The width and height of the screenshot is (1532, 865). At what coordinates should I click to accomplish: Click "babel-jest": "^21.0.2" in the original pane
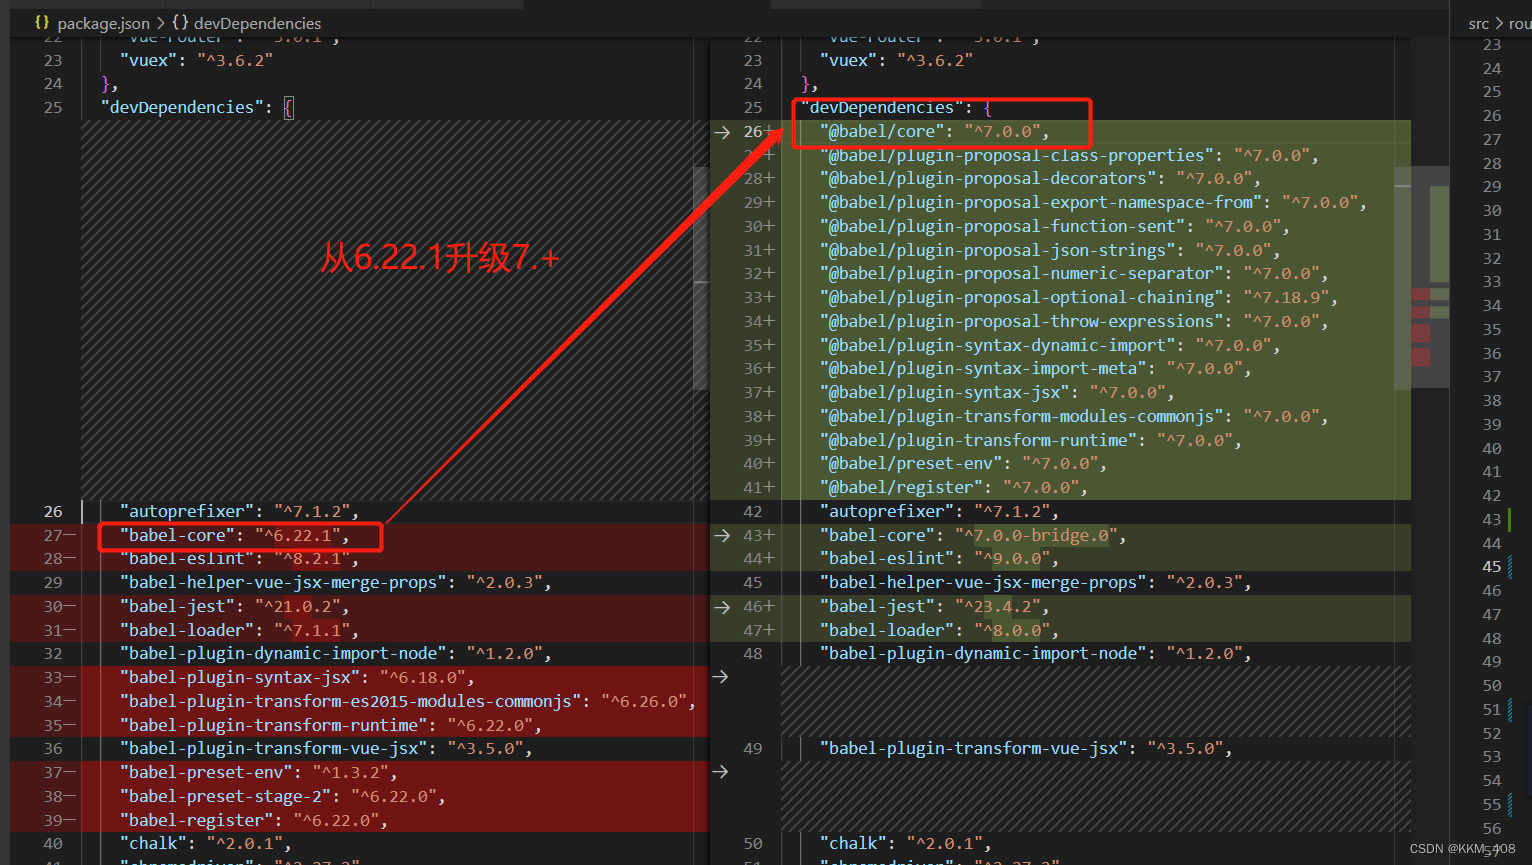235,606
